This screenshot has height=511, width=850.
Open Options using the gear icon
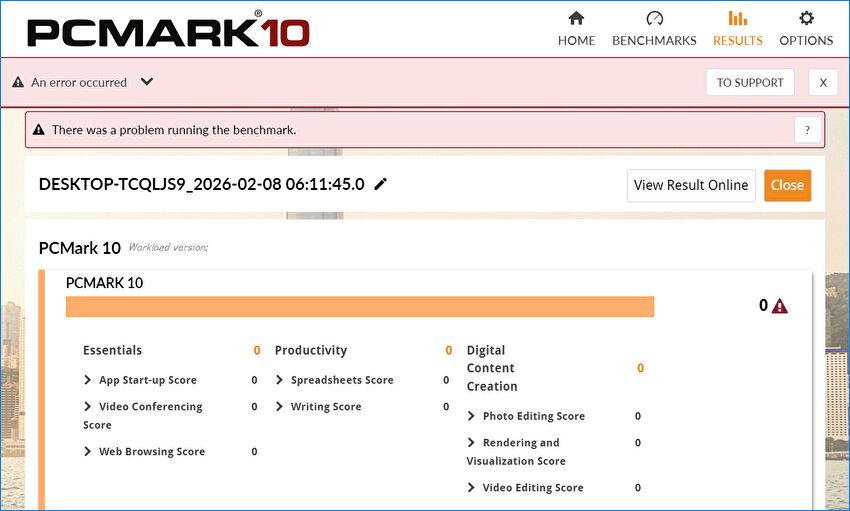tap(806, 18)
